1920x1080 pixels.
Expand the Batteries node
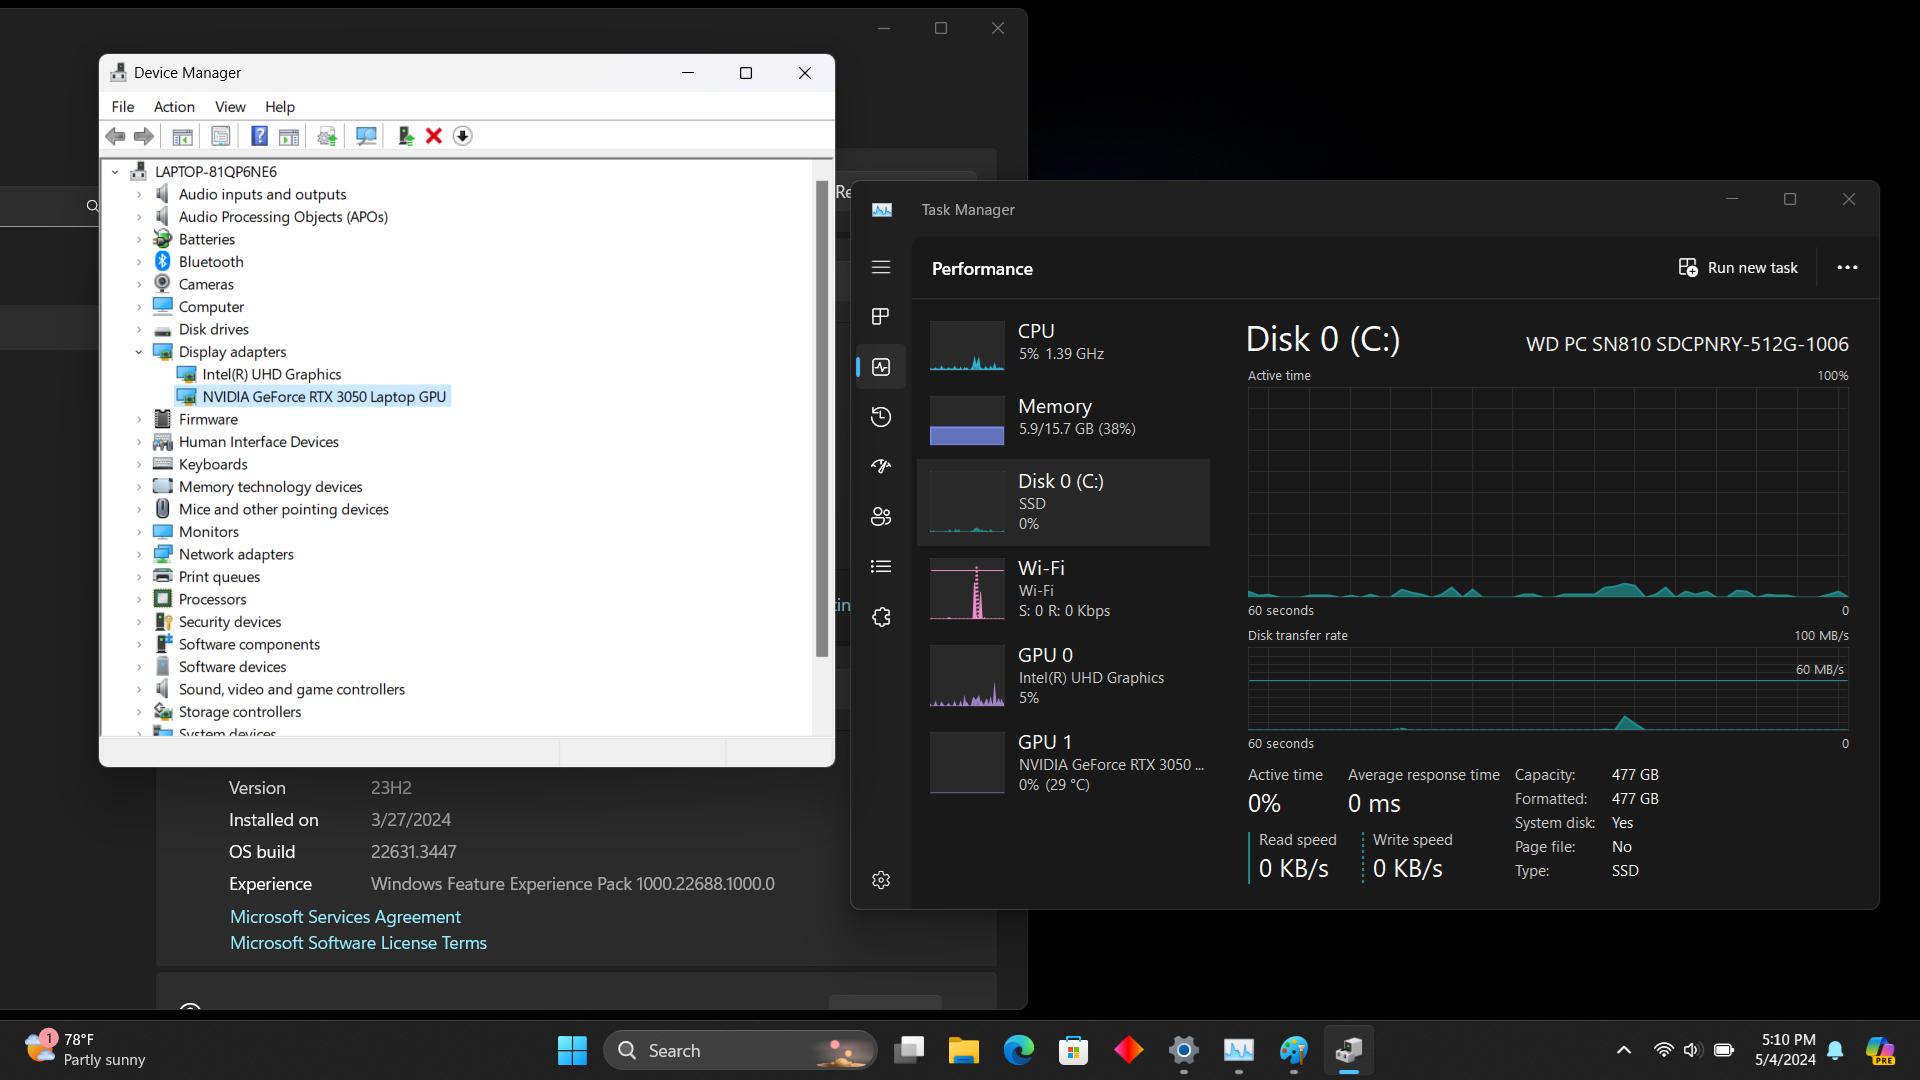[x=139, y=239]
